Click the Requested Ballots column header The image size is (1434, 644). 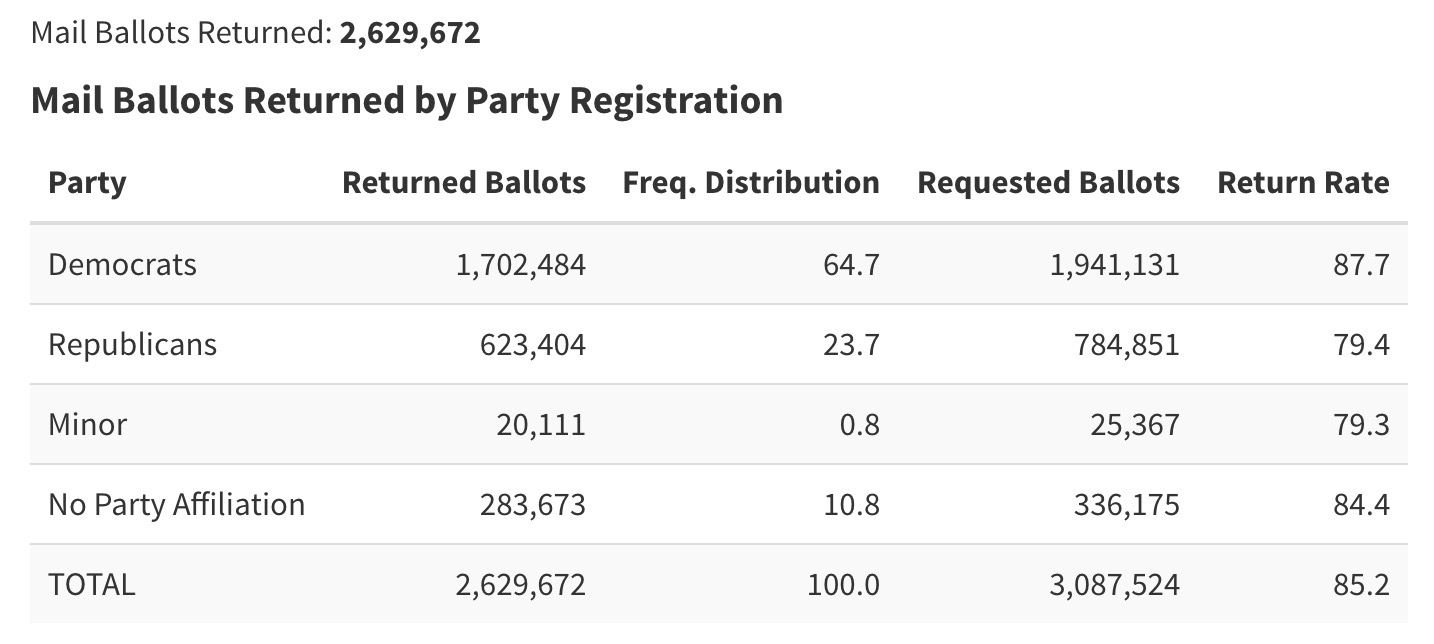[x=1048, y=183]
